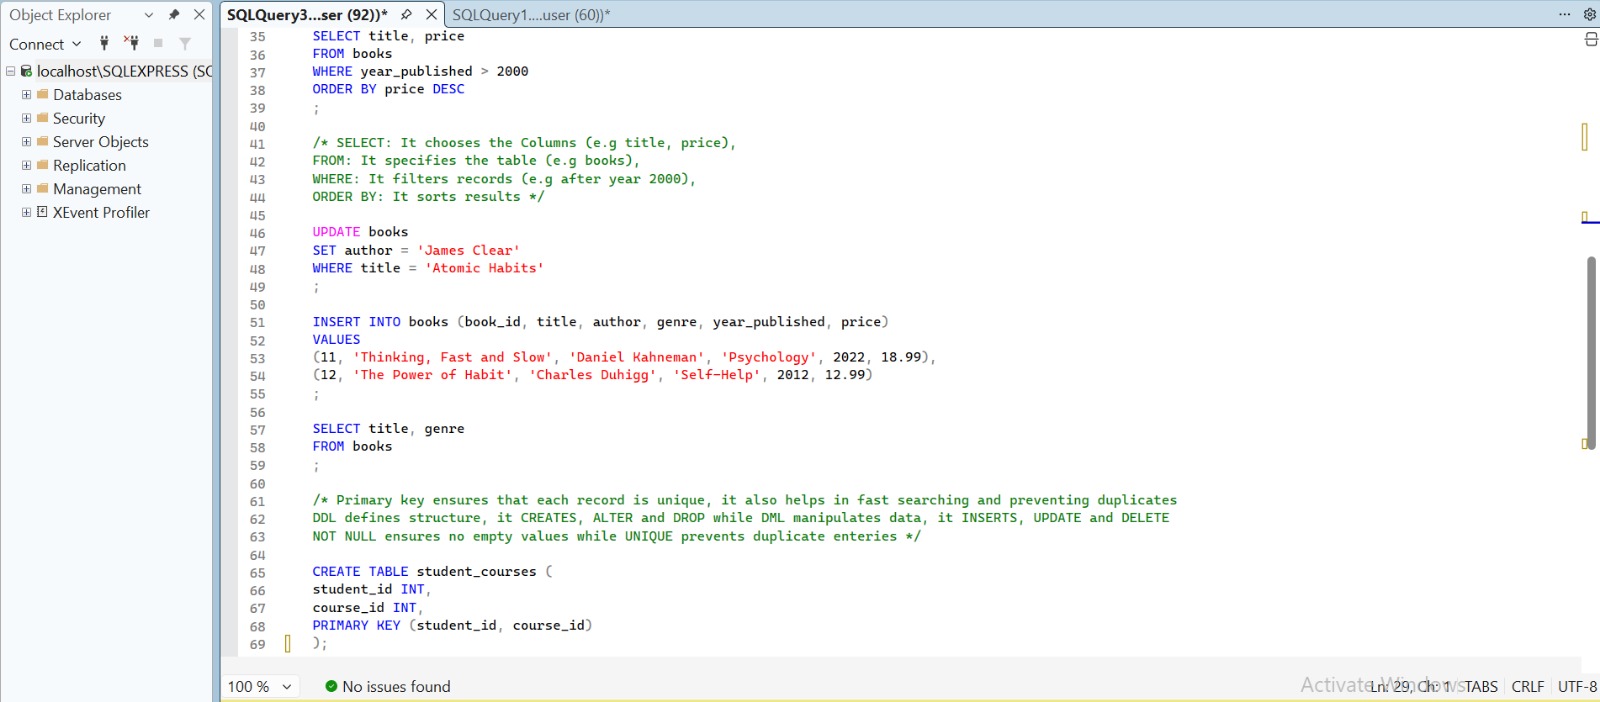Viewport: 1600px width, 702px height.
Task: Click the 'No issues found' status text
Action: (396, 686)
